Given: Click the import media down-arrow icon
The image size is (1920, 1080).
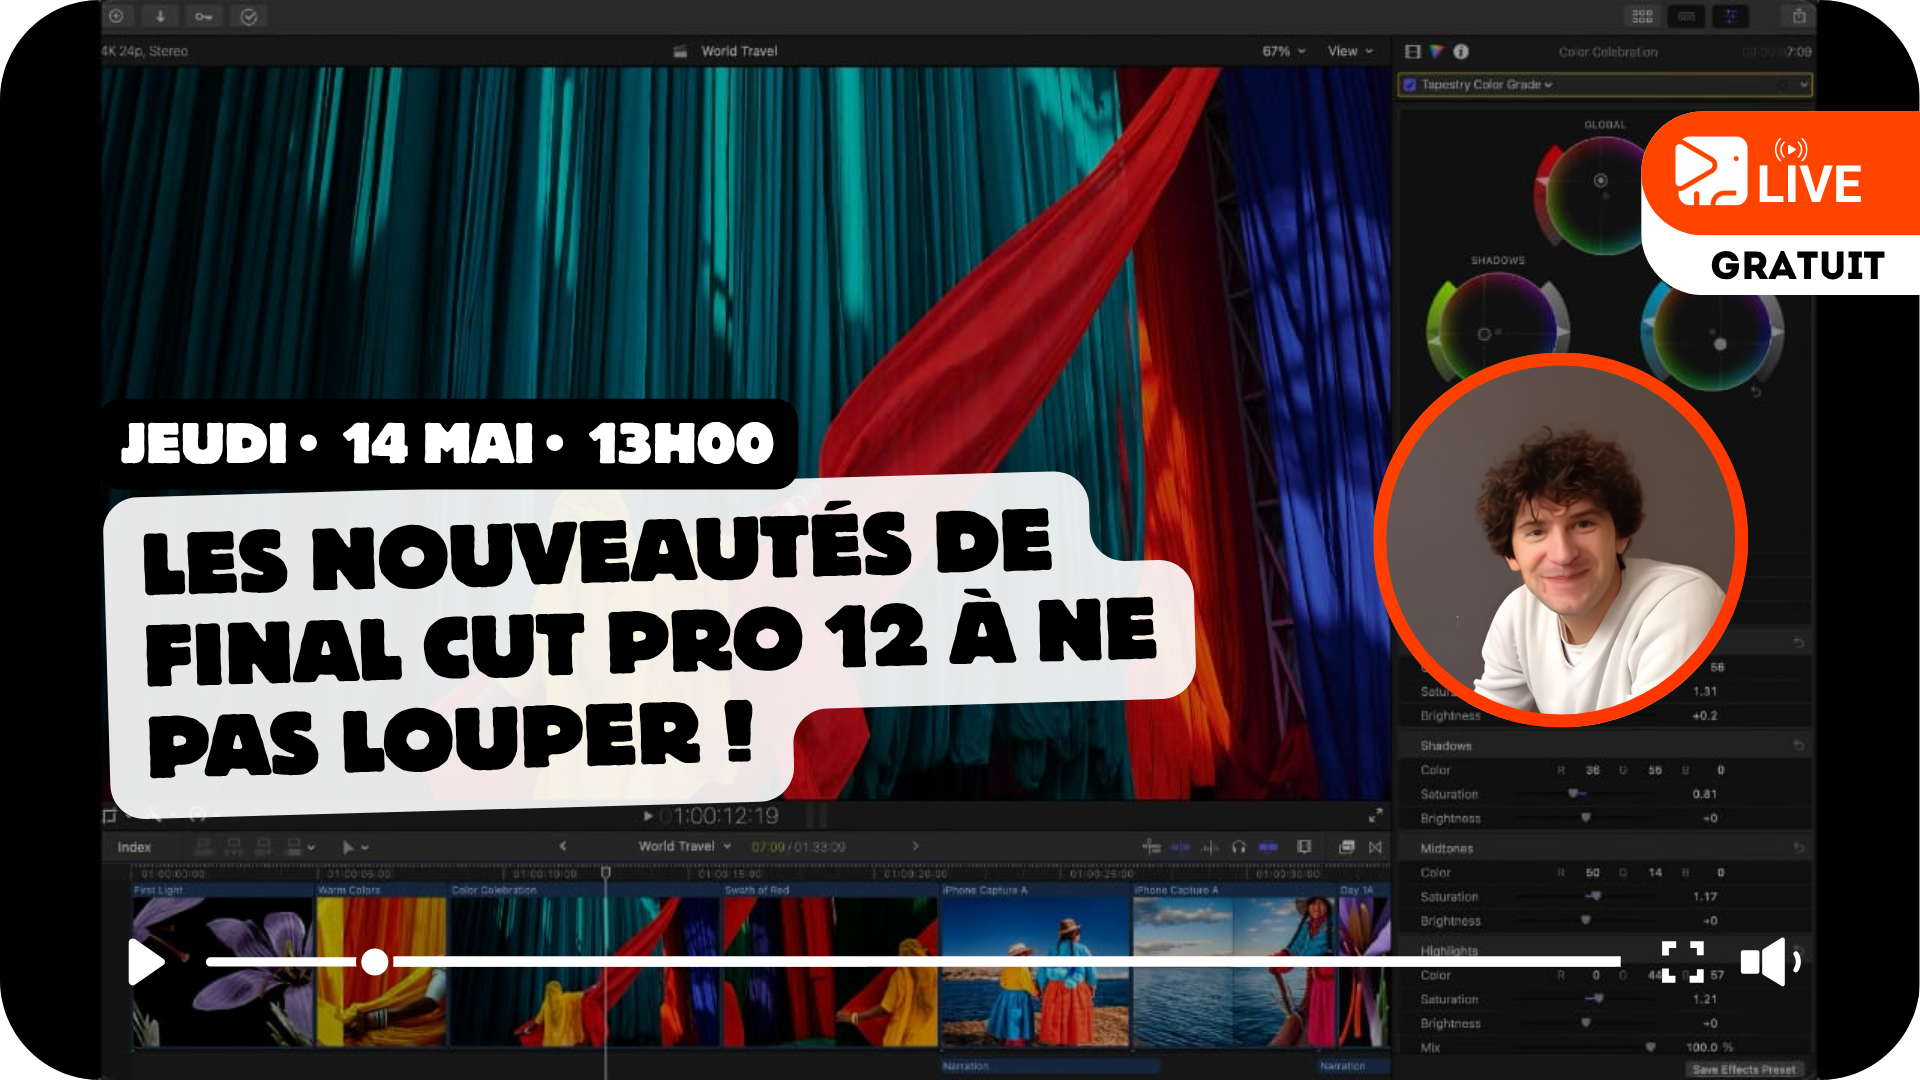Looking at the screenshot, I should point(160,16).
